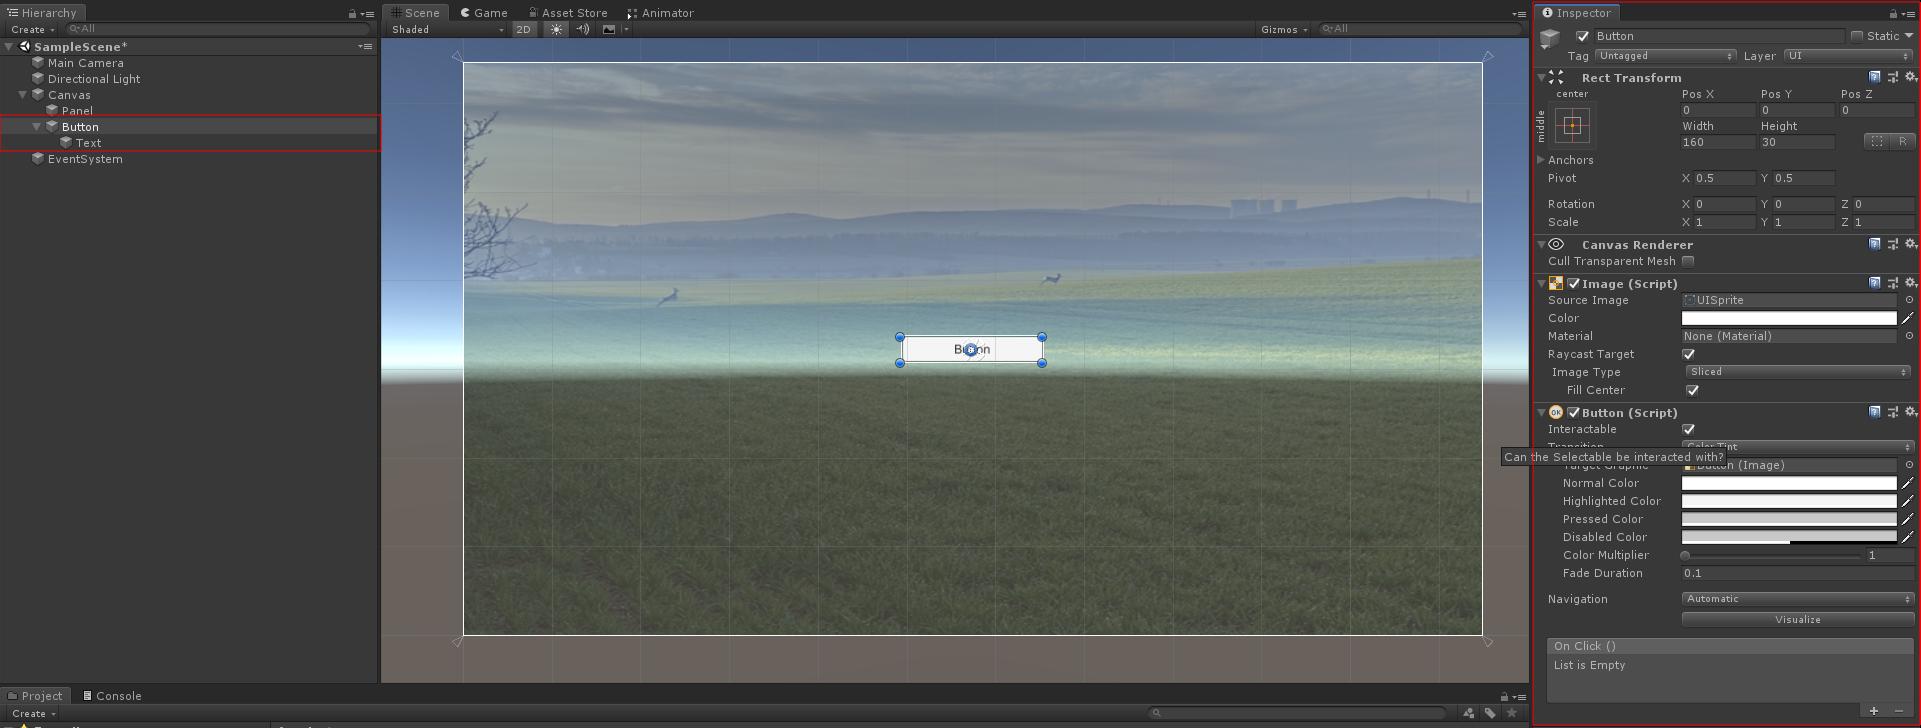Click Project save search star icon
1921x728 pixels.
pos(1512,713)
